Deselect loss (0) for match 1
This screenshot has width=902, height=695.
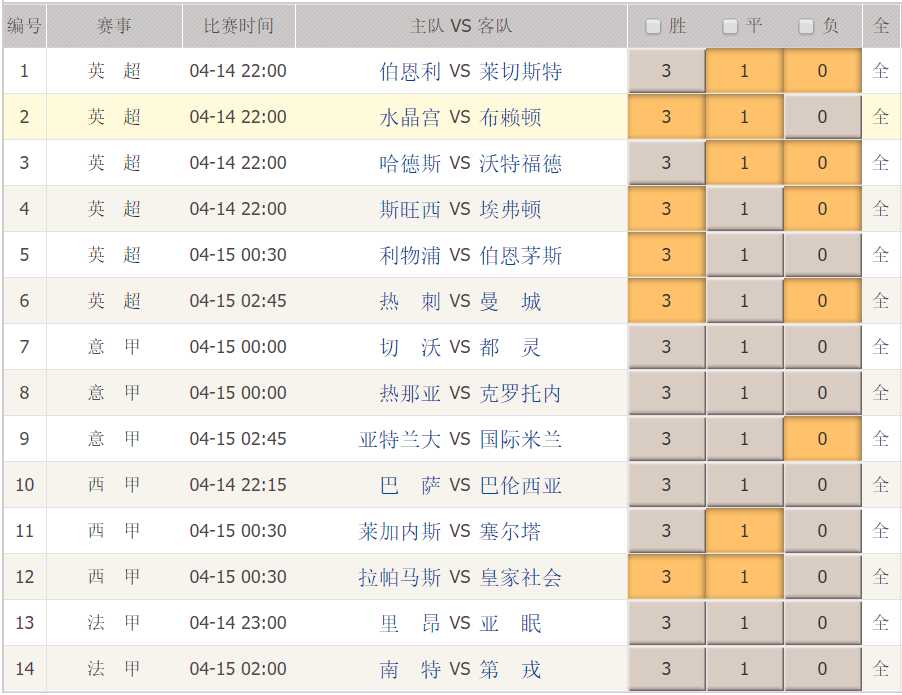[823, 71]
